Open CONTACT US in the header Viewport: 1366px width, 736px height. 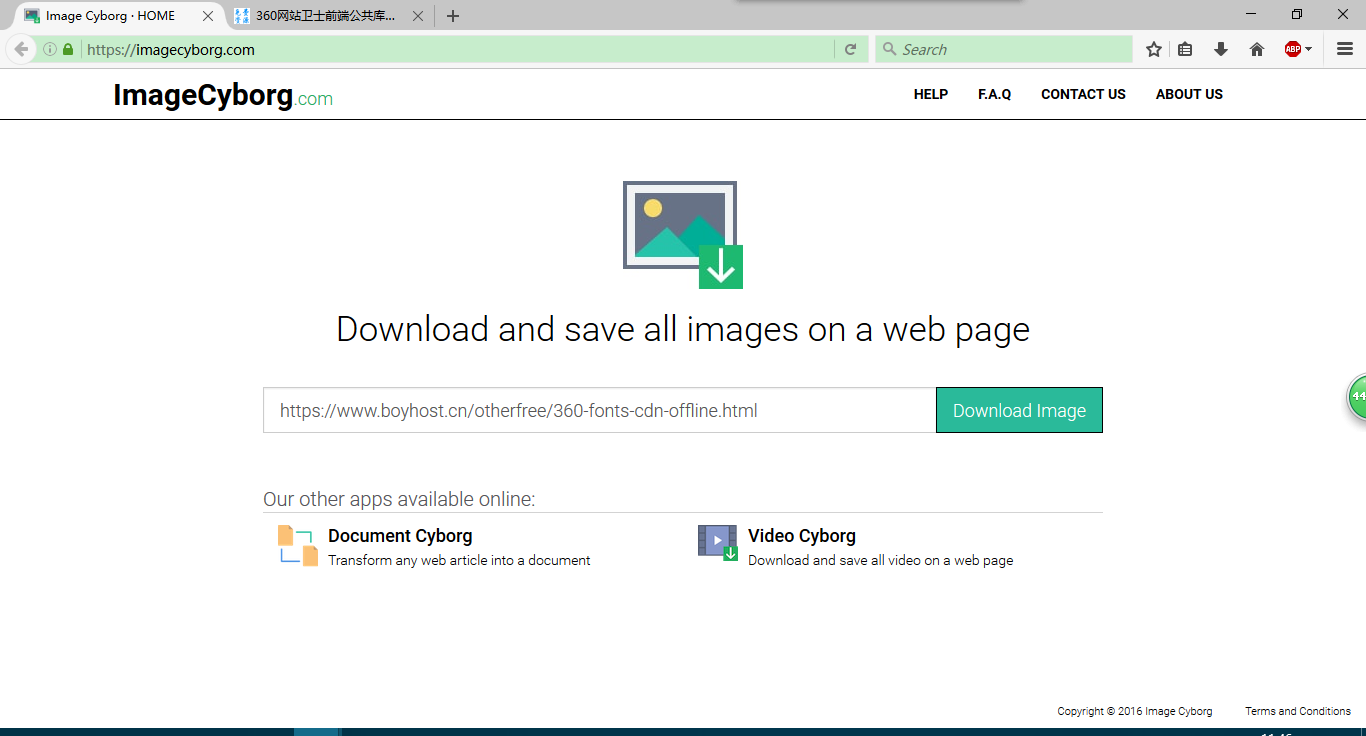1083,94
